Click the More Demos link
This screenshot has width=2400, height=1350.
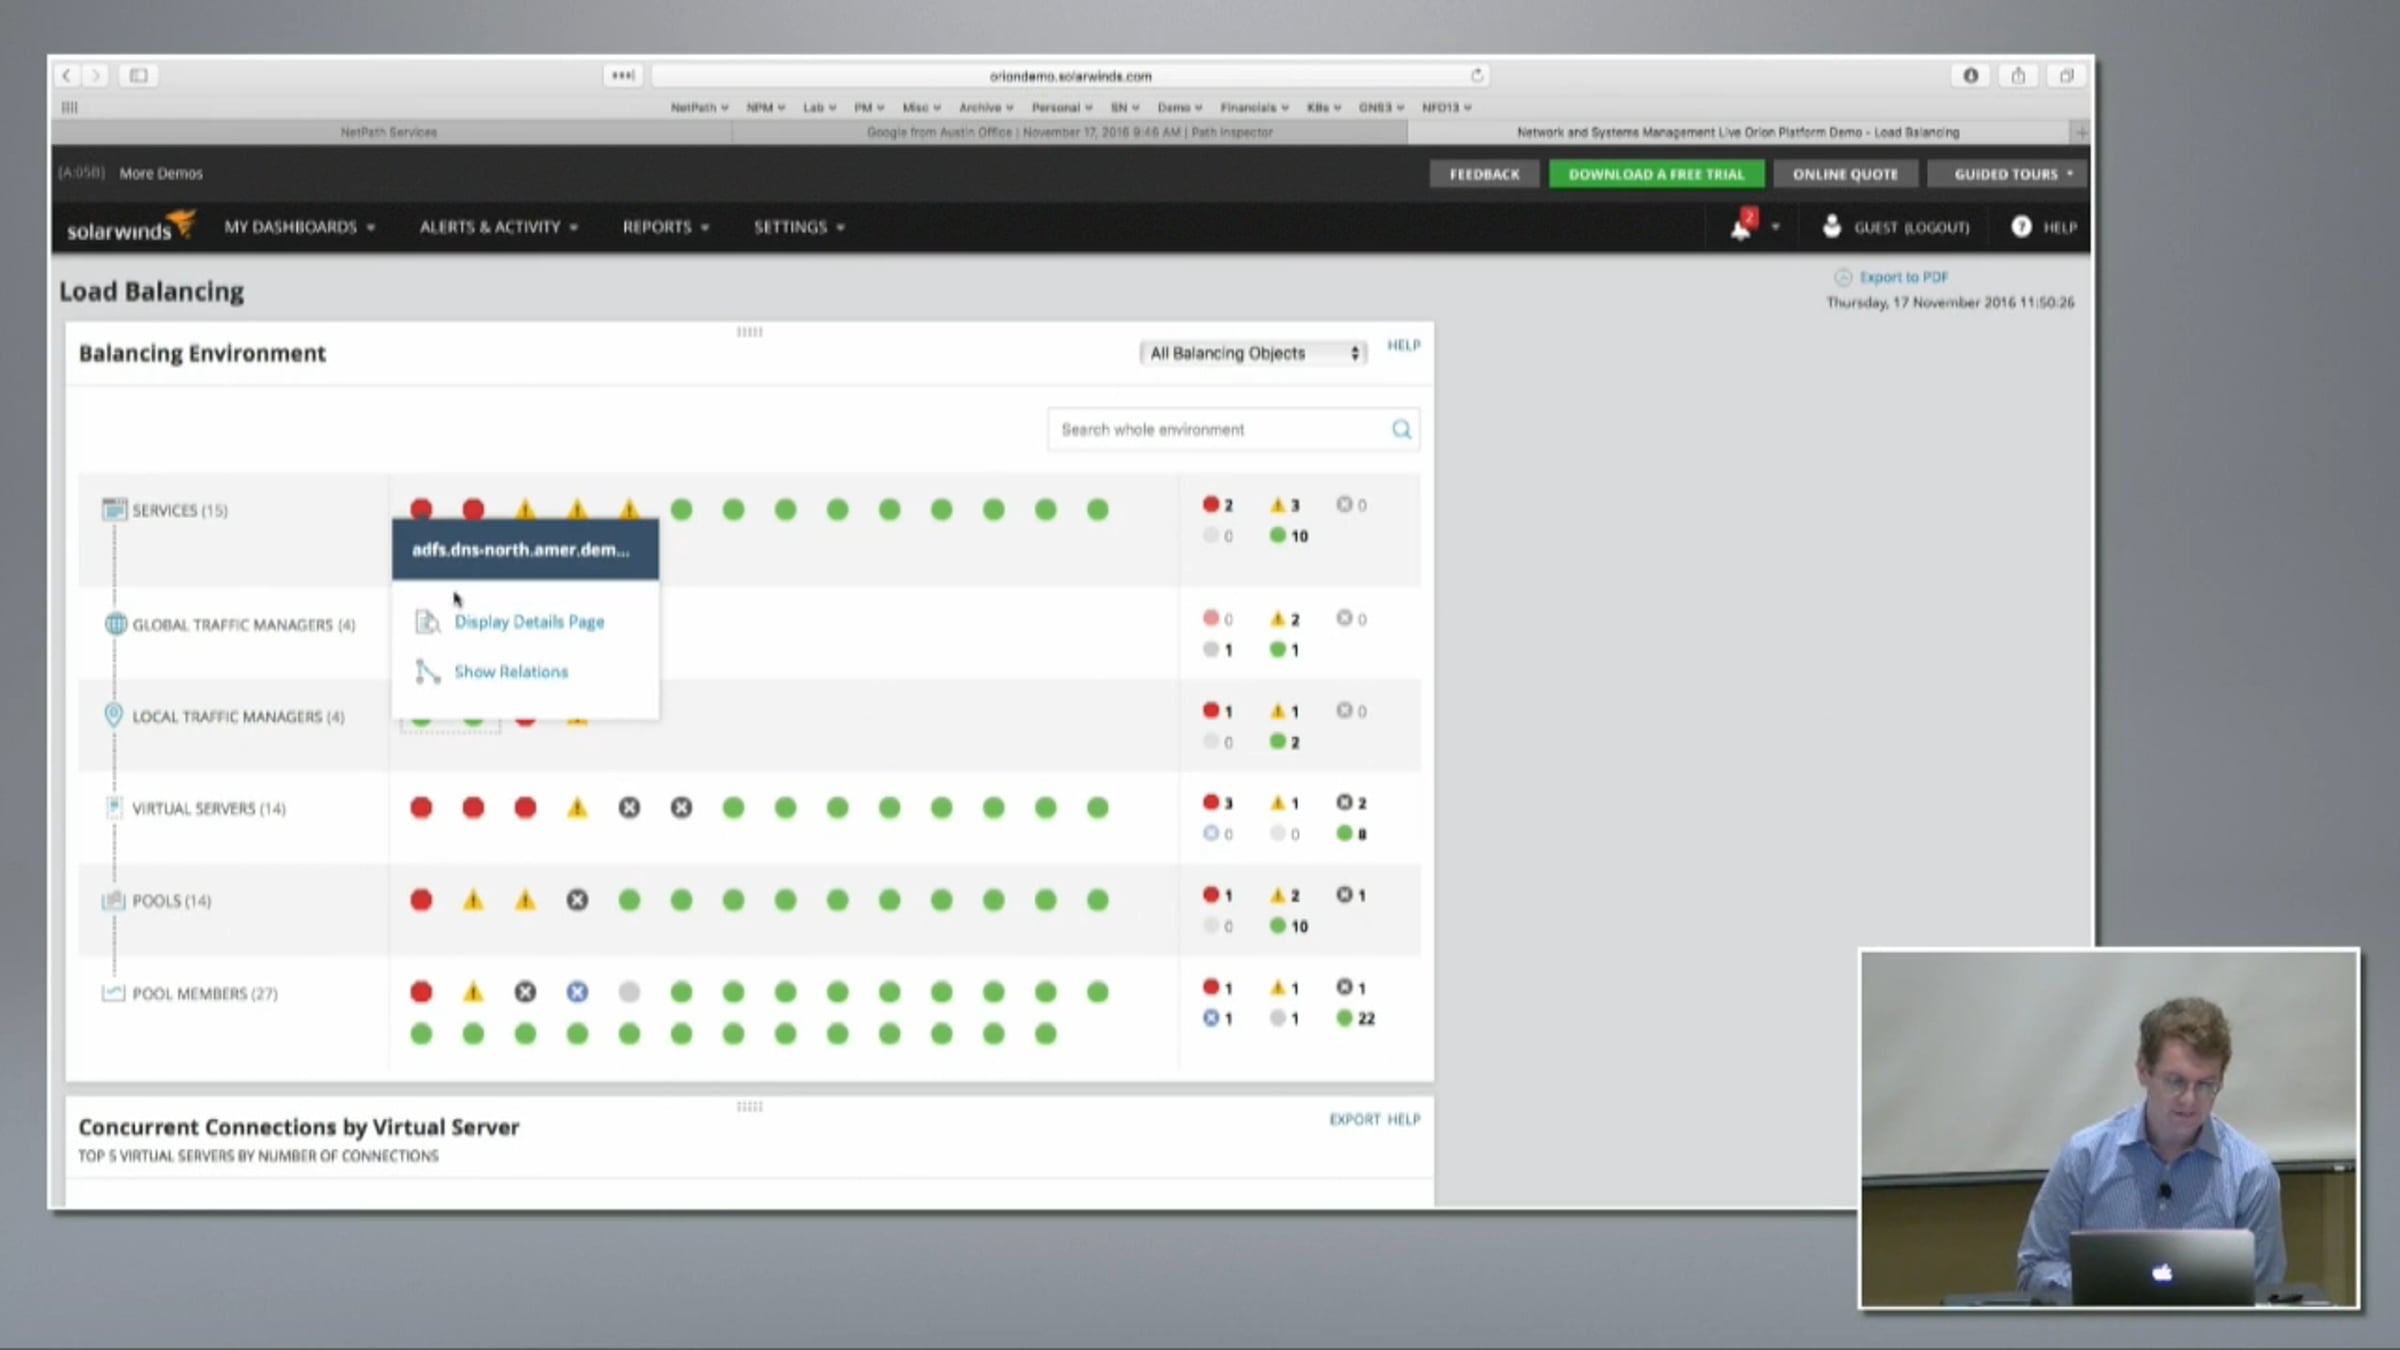pos(161,173)
